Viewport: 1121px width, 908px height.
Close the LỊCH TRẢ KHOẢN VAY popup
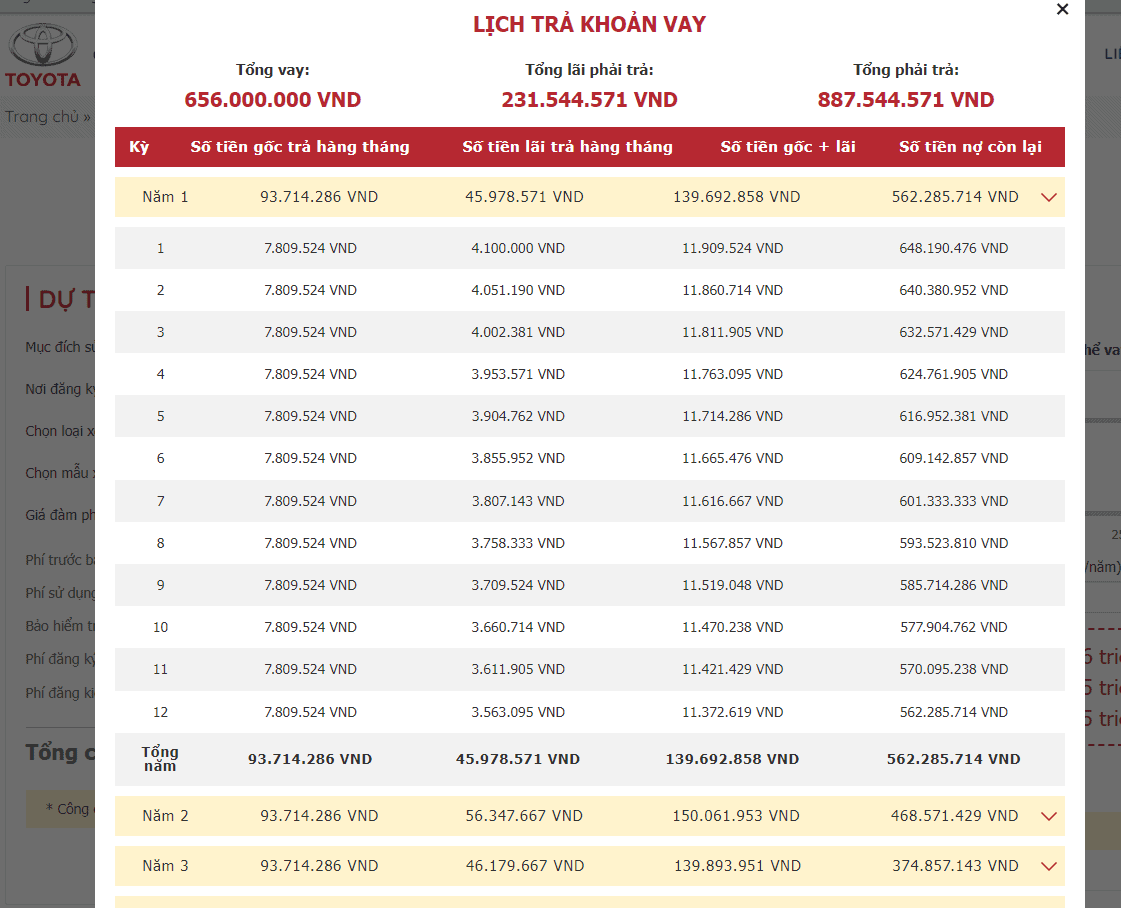pyautogui.click(x=1062, y=9)
